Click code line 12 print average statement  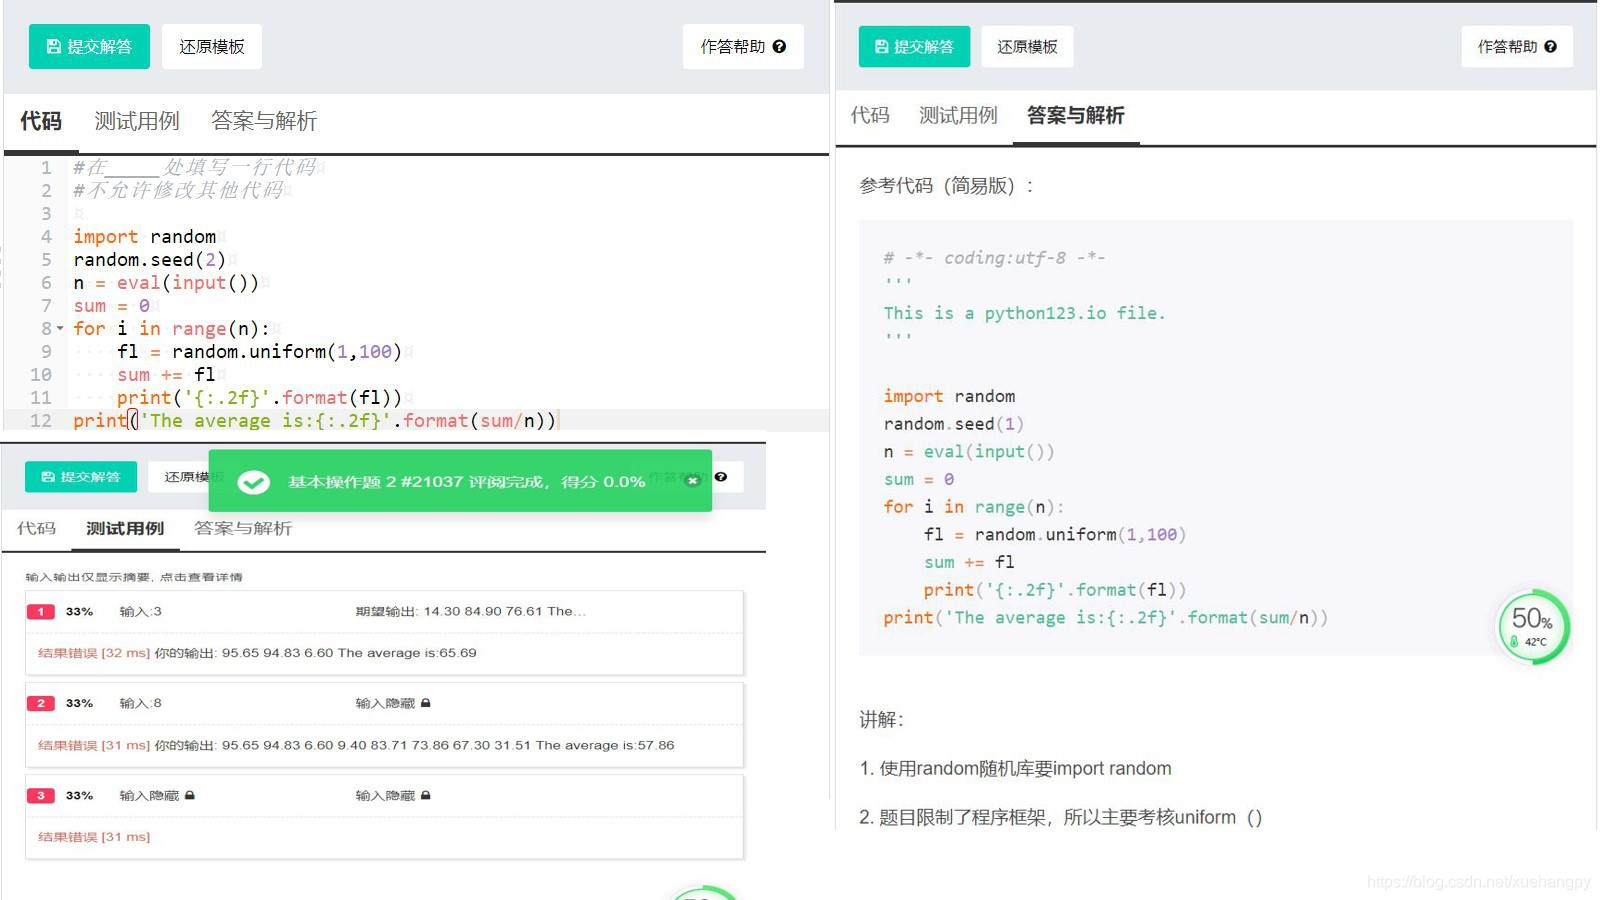(314, 421)
